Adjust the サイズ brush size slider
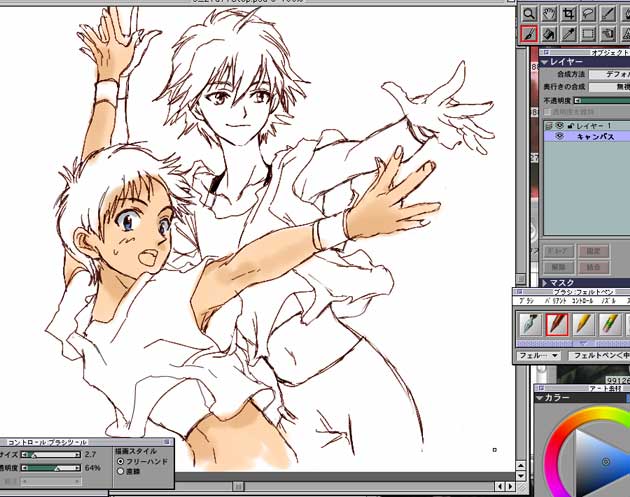The height and width of the screenshot is (497, 630). 51,455
